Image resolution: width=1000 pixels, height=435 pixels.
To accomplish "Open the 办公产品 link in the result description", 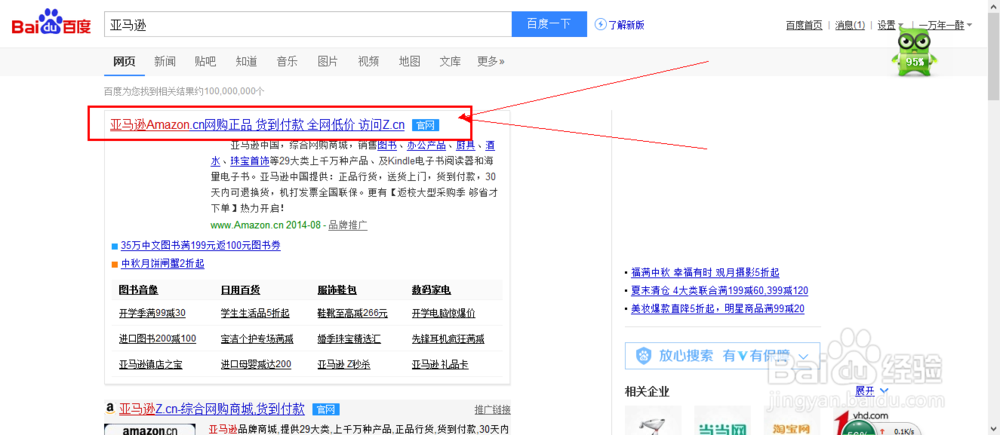I will click(x=427, y=145).
